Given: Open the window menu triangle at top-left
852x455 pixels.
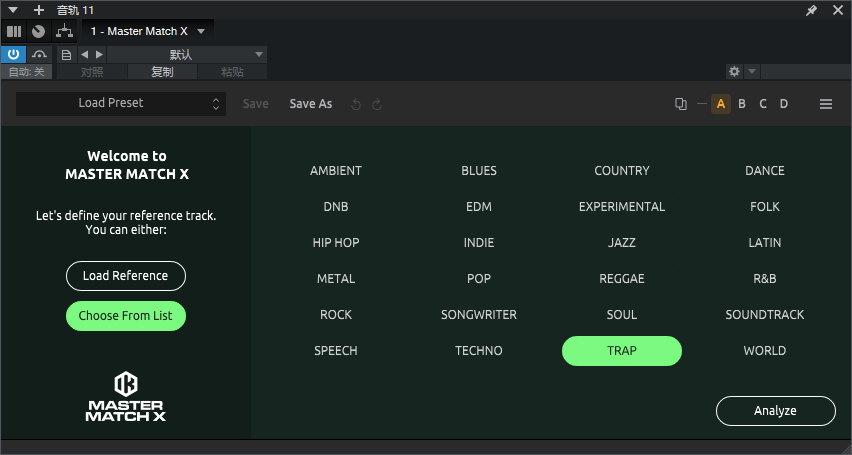Looking at the screenshot, I should tap(13, 10).
